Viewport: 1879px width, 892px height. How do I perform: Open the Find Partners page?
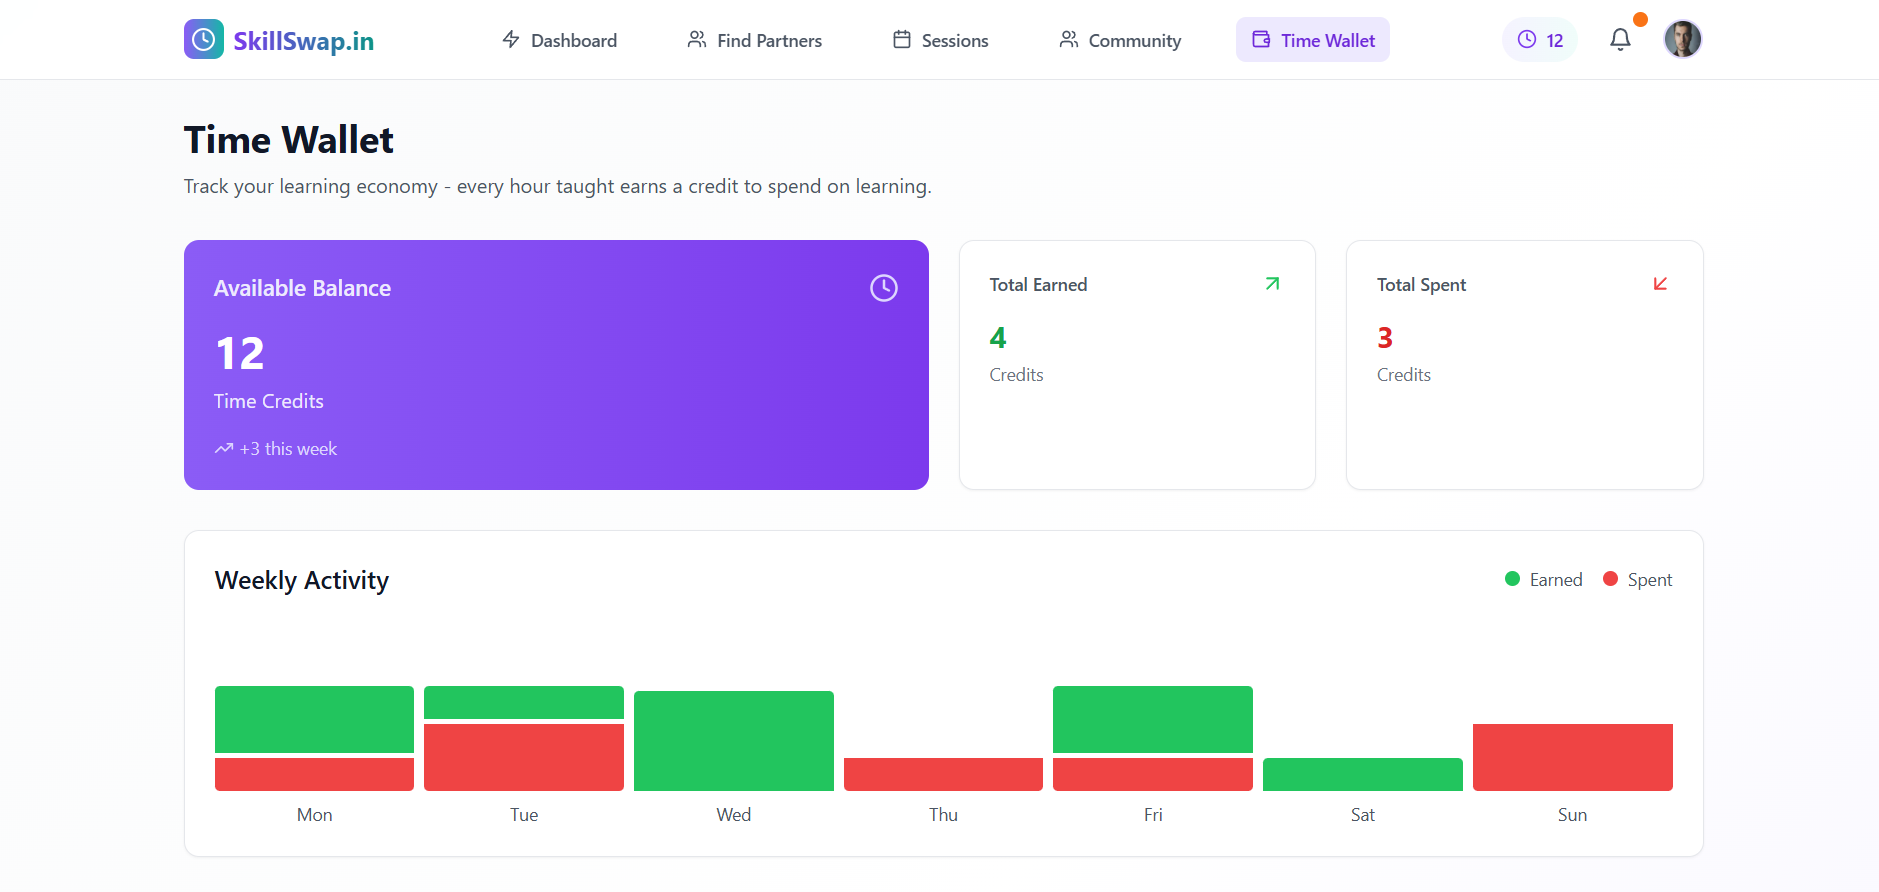(x=755, y=40)
